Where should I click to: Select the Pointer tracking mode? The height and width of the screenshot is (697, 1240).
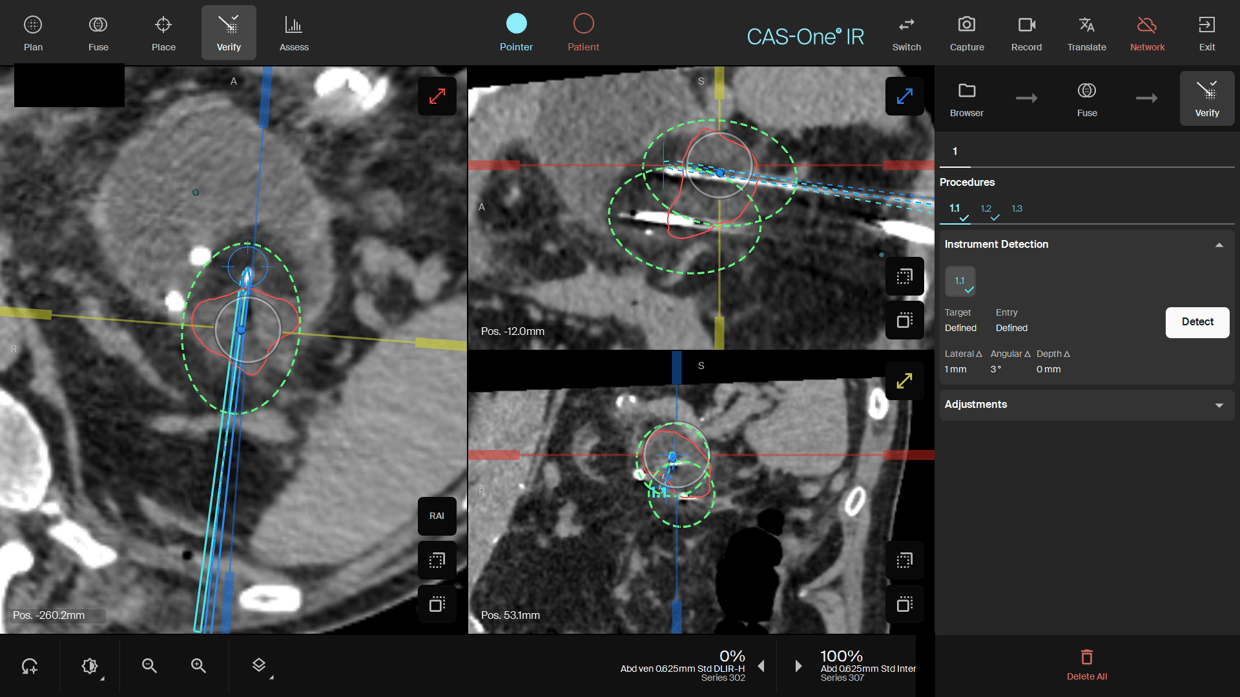(516, 32)
